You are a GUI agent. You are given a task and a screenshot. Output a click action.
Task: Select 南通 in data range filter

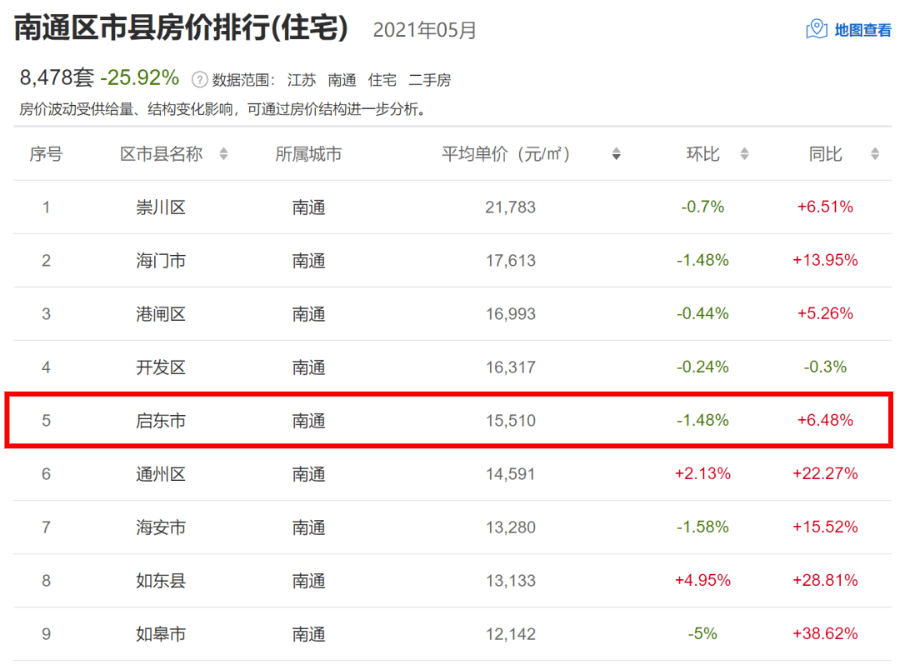[x=342, y=80]
